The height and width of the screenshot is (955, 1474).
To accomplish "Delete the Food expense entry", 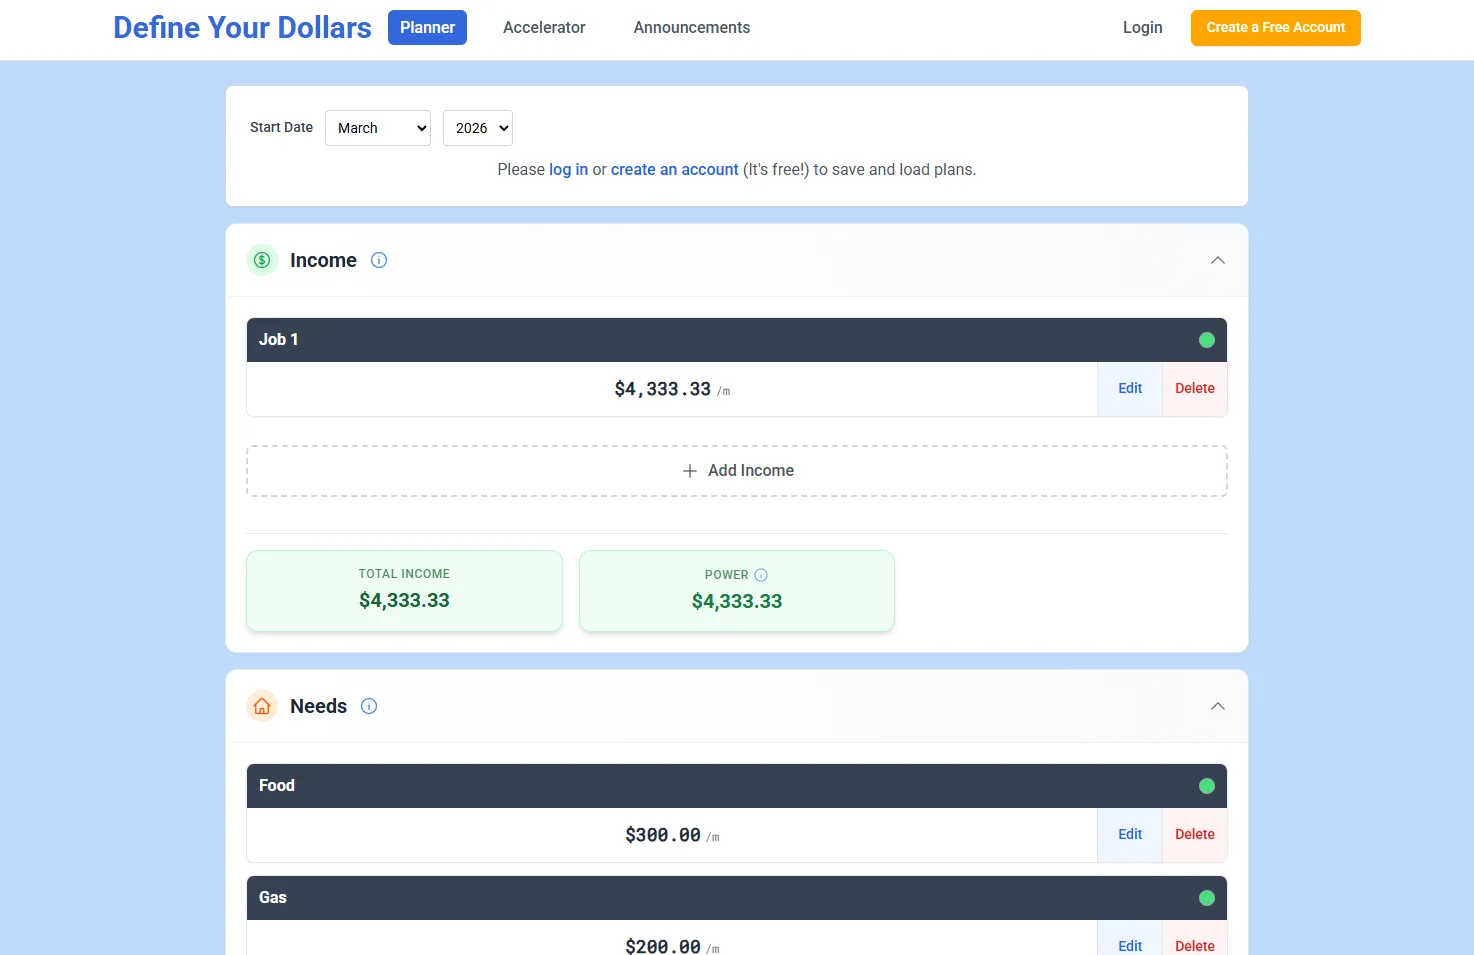I will click(x=1194, y=834).
